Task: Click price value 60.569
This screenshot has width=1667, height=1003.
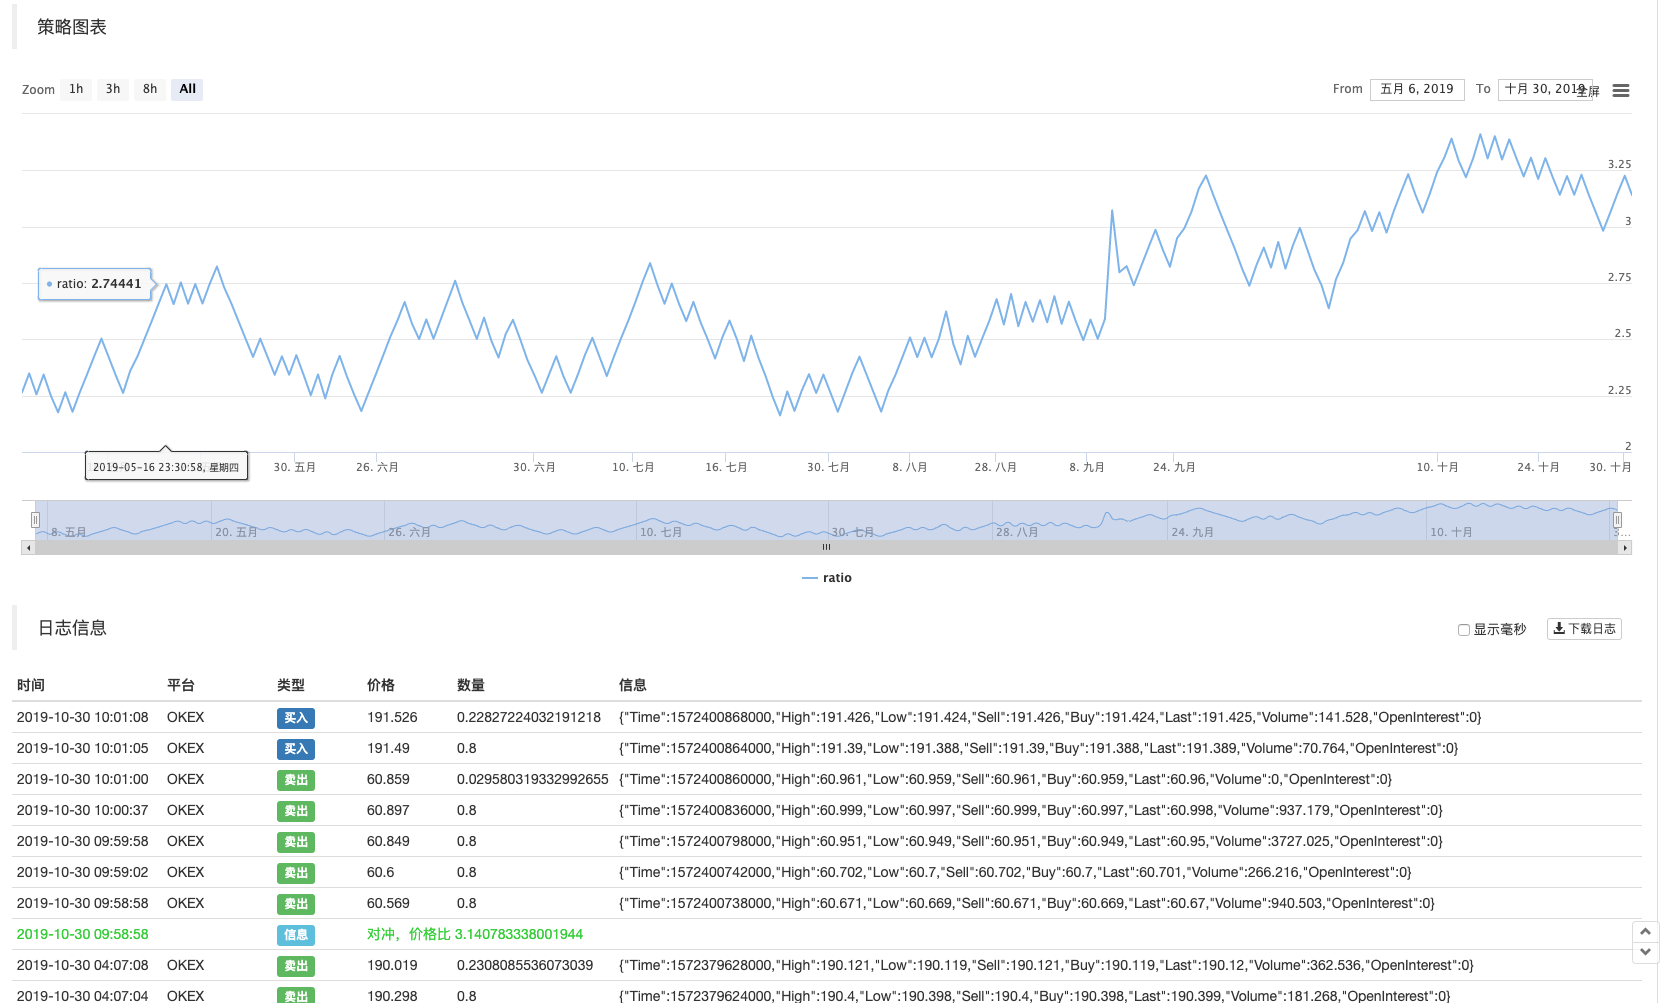Action: click(x=388, y=903)
